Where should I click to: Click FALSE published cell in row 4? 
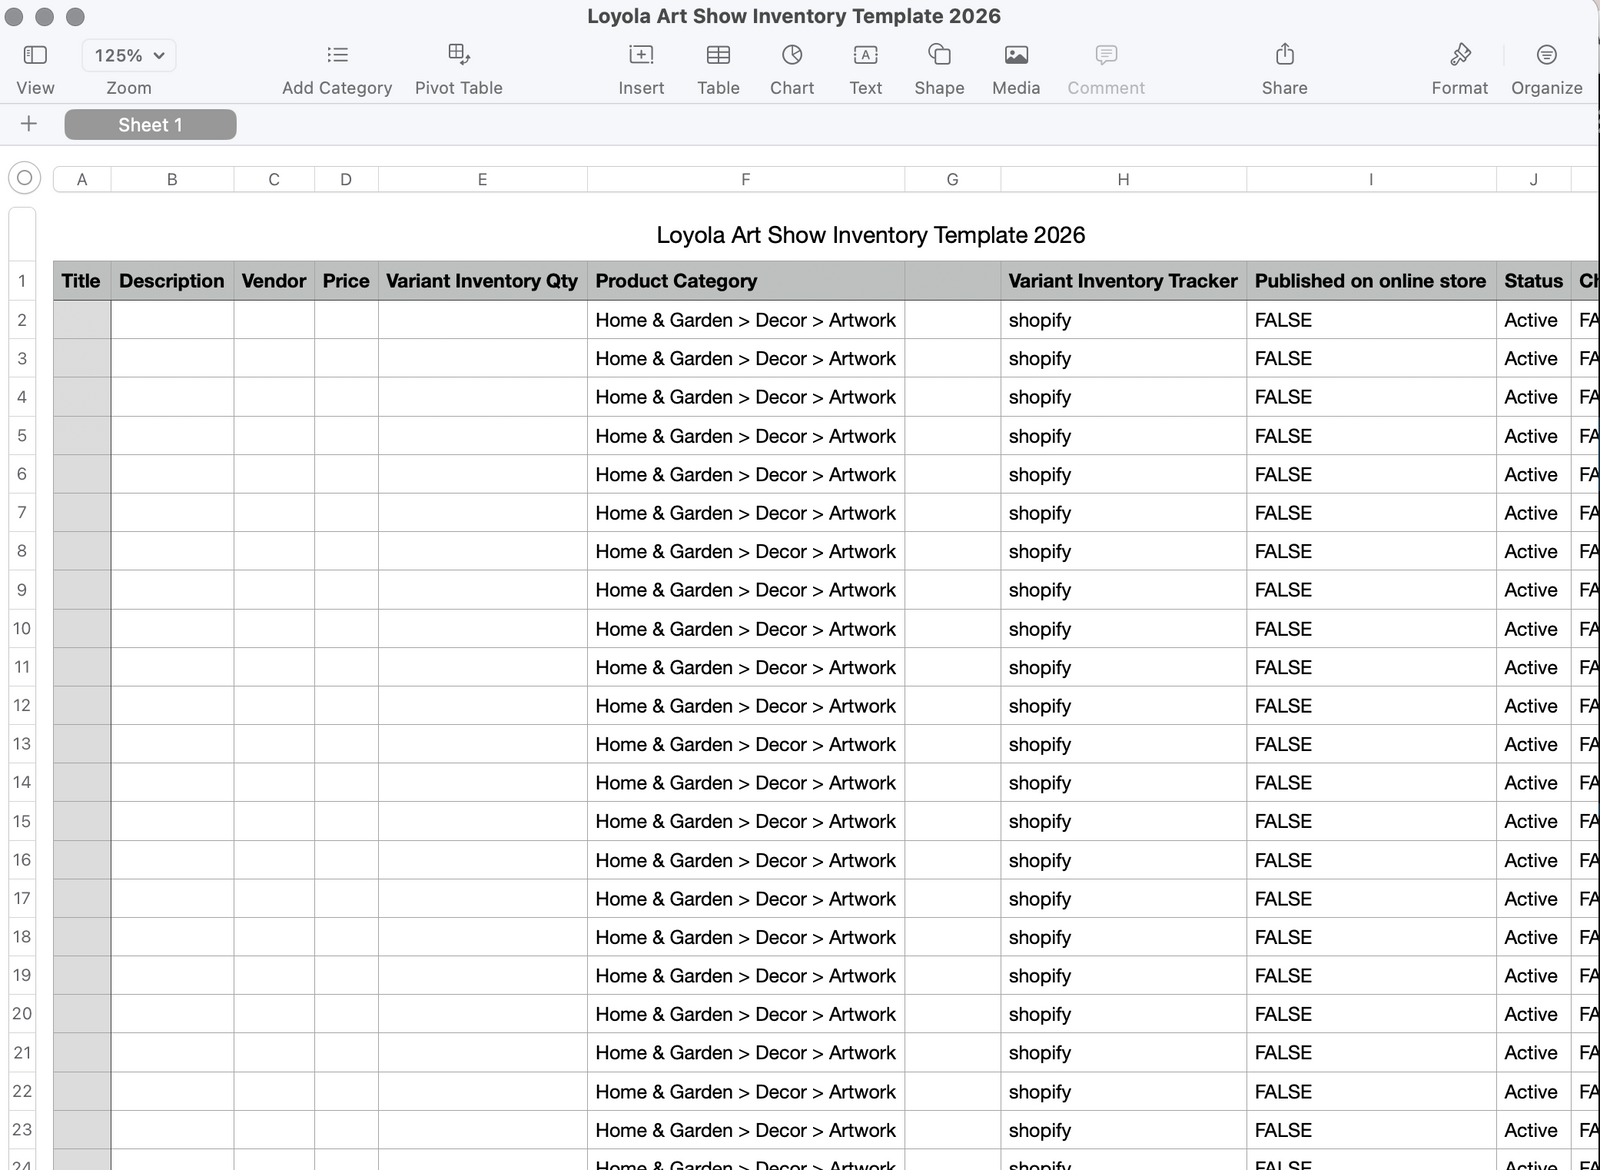[x=1371, y=397]
